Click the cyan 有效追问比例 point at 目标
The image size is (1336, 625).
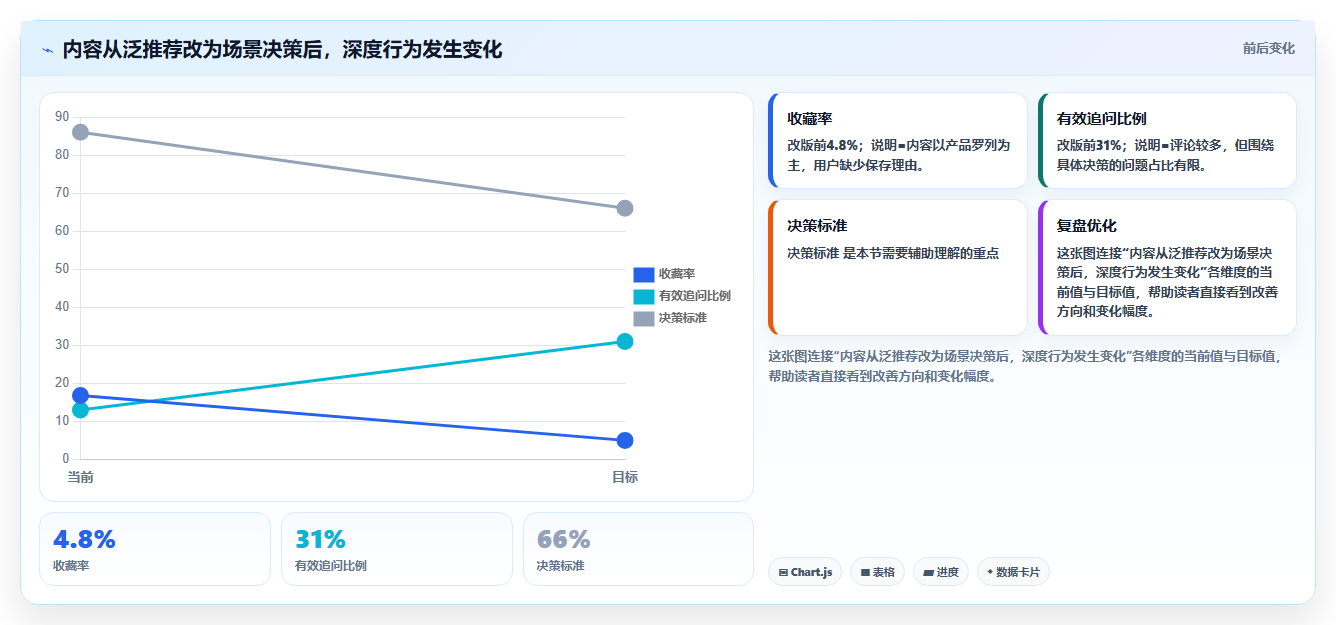pos(625,341)
